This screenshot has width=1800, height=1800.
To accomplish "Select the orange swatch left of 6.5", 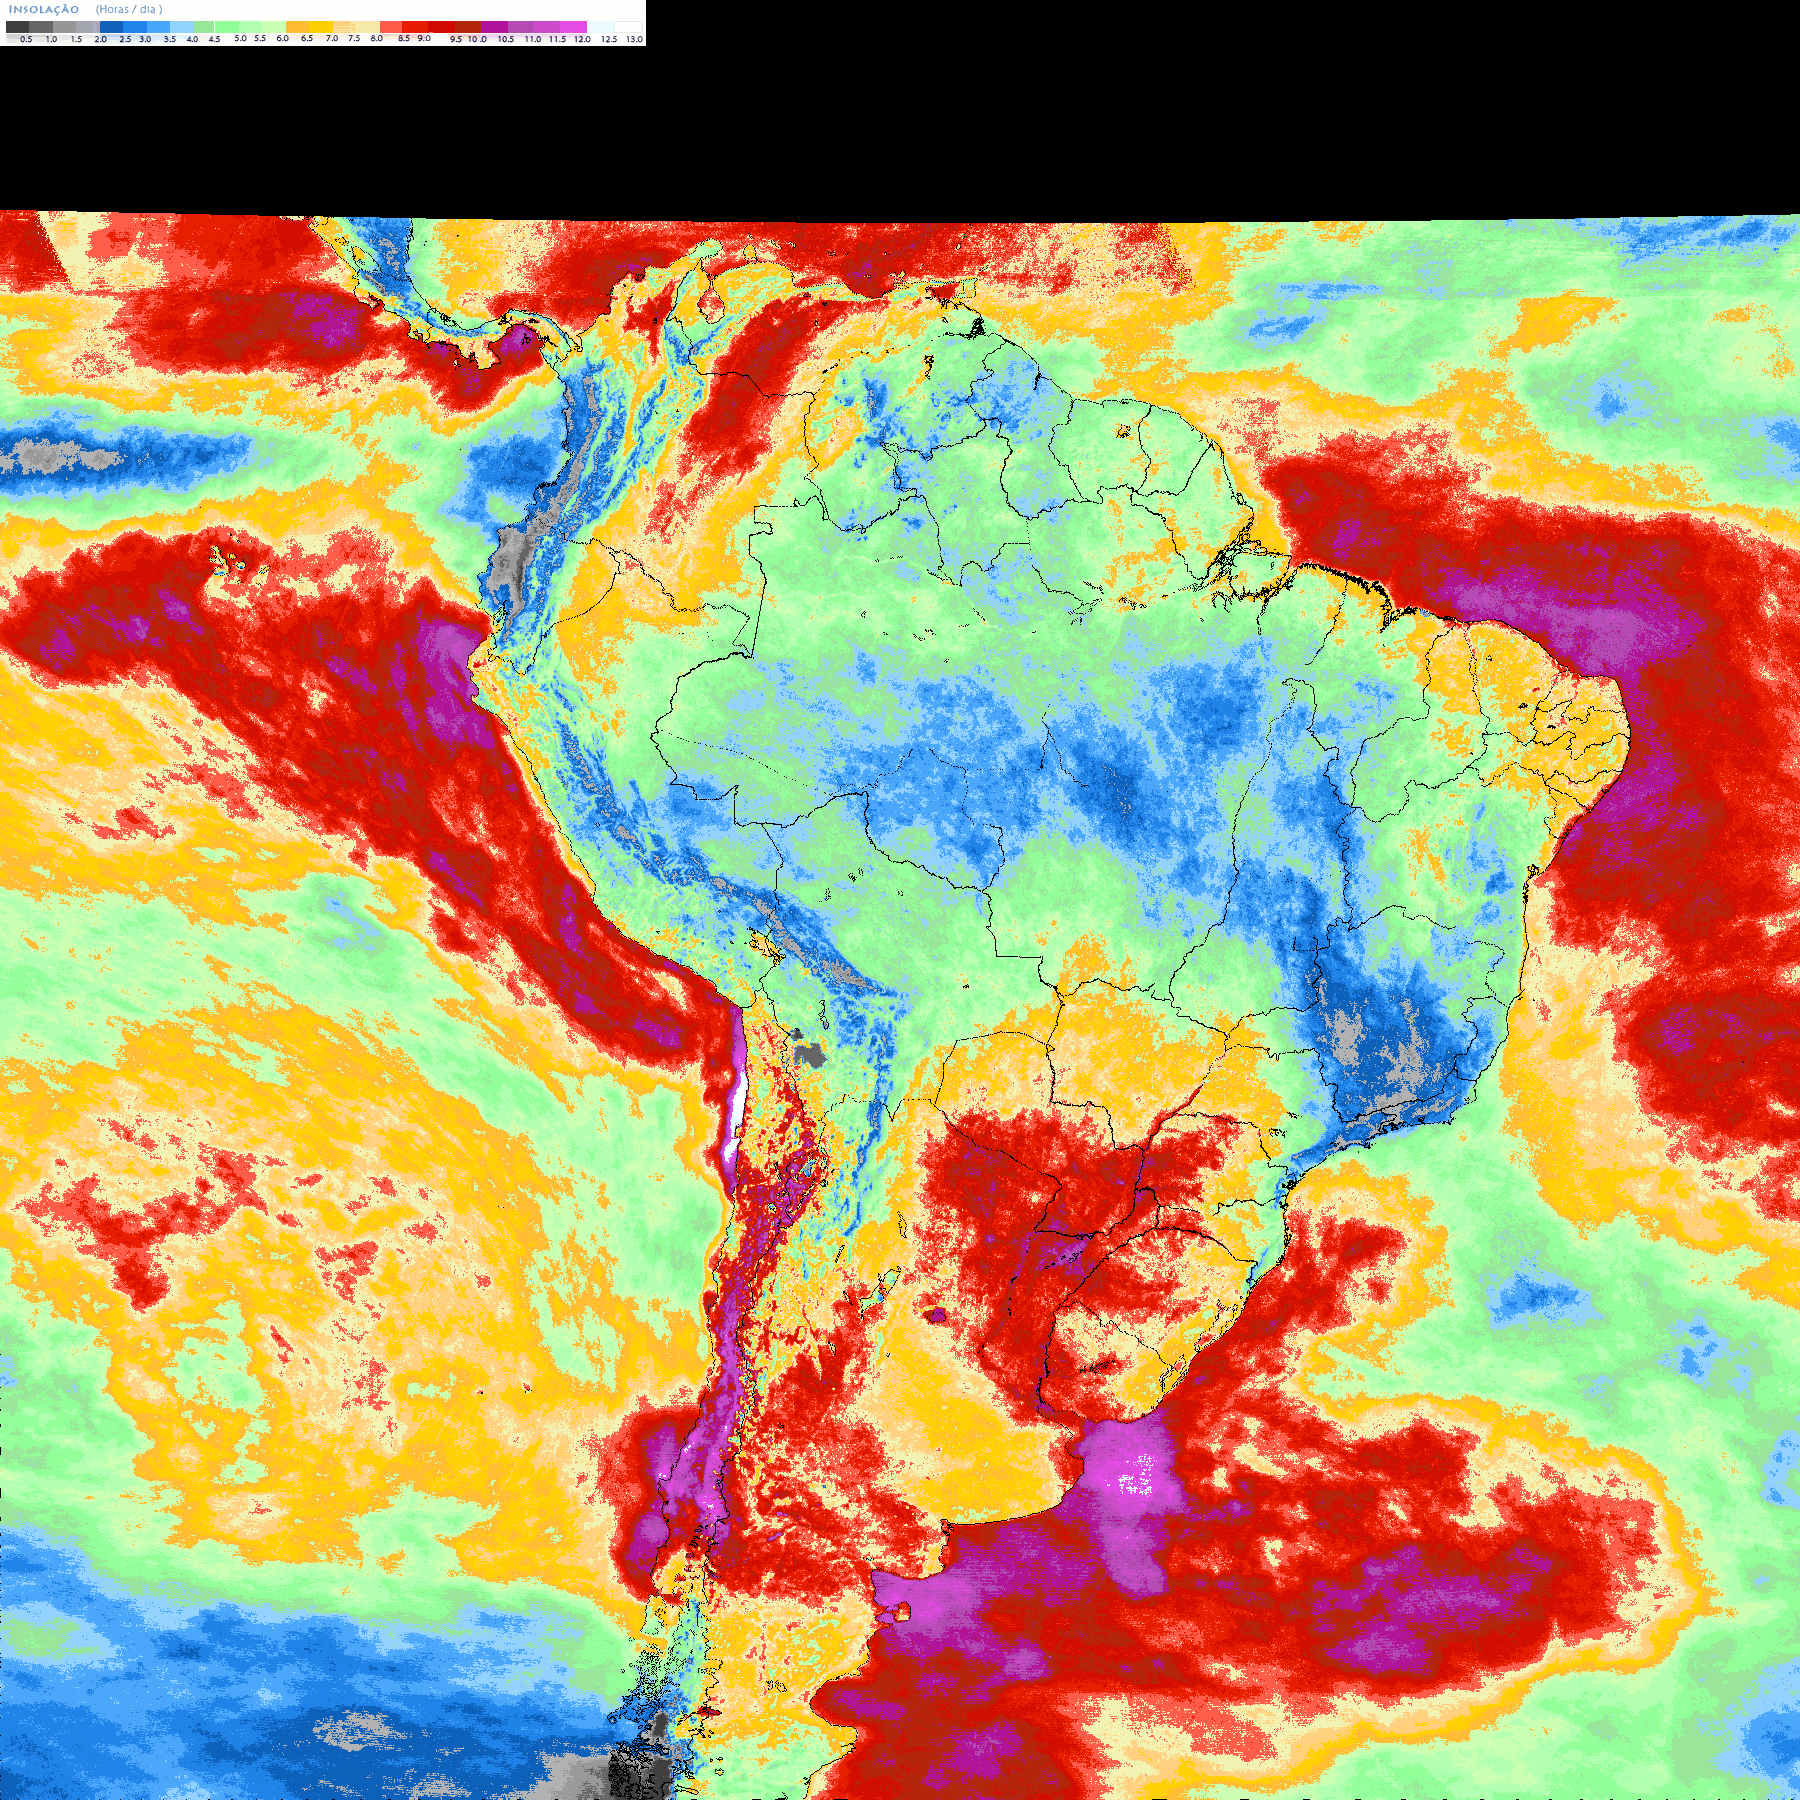I will point(297,27).
